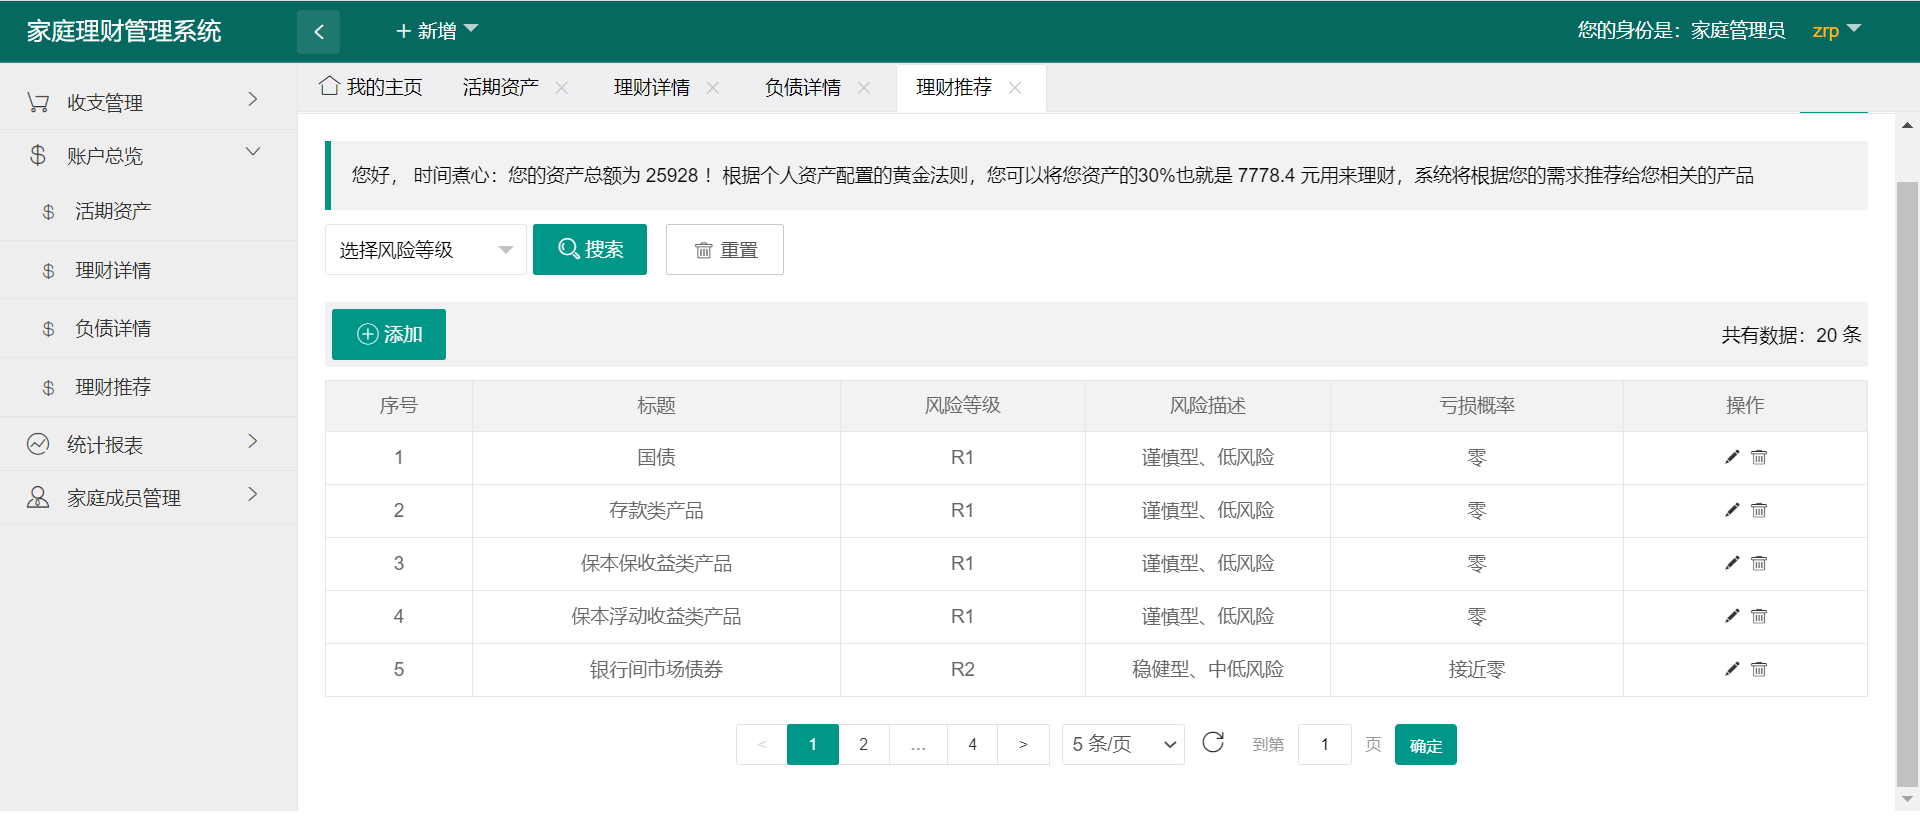Edit the 保本保收益类产品 row
Viewport: 1920px width, 819px height.
[x=1732, y=563]
